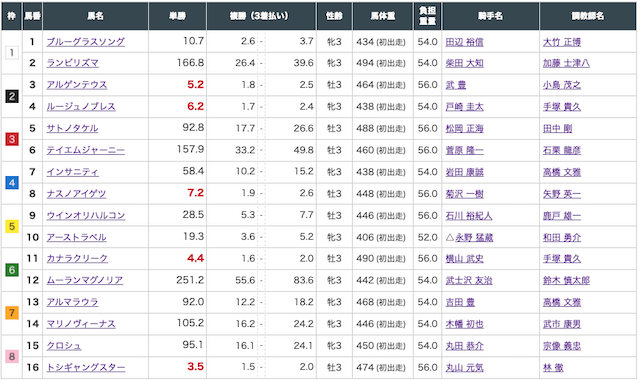Viewport: 640px width, 382px height.
Task: Open horse link ムーランマグノリア
Action: click(x=84, y=280)
